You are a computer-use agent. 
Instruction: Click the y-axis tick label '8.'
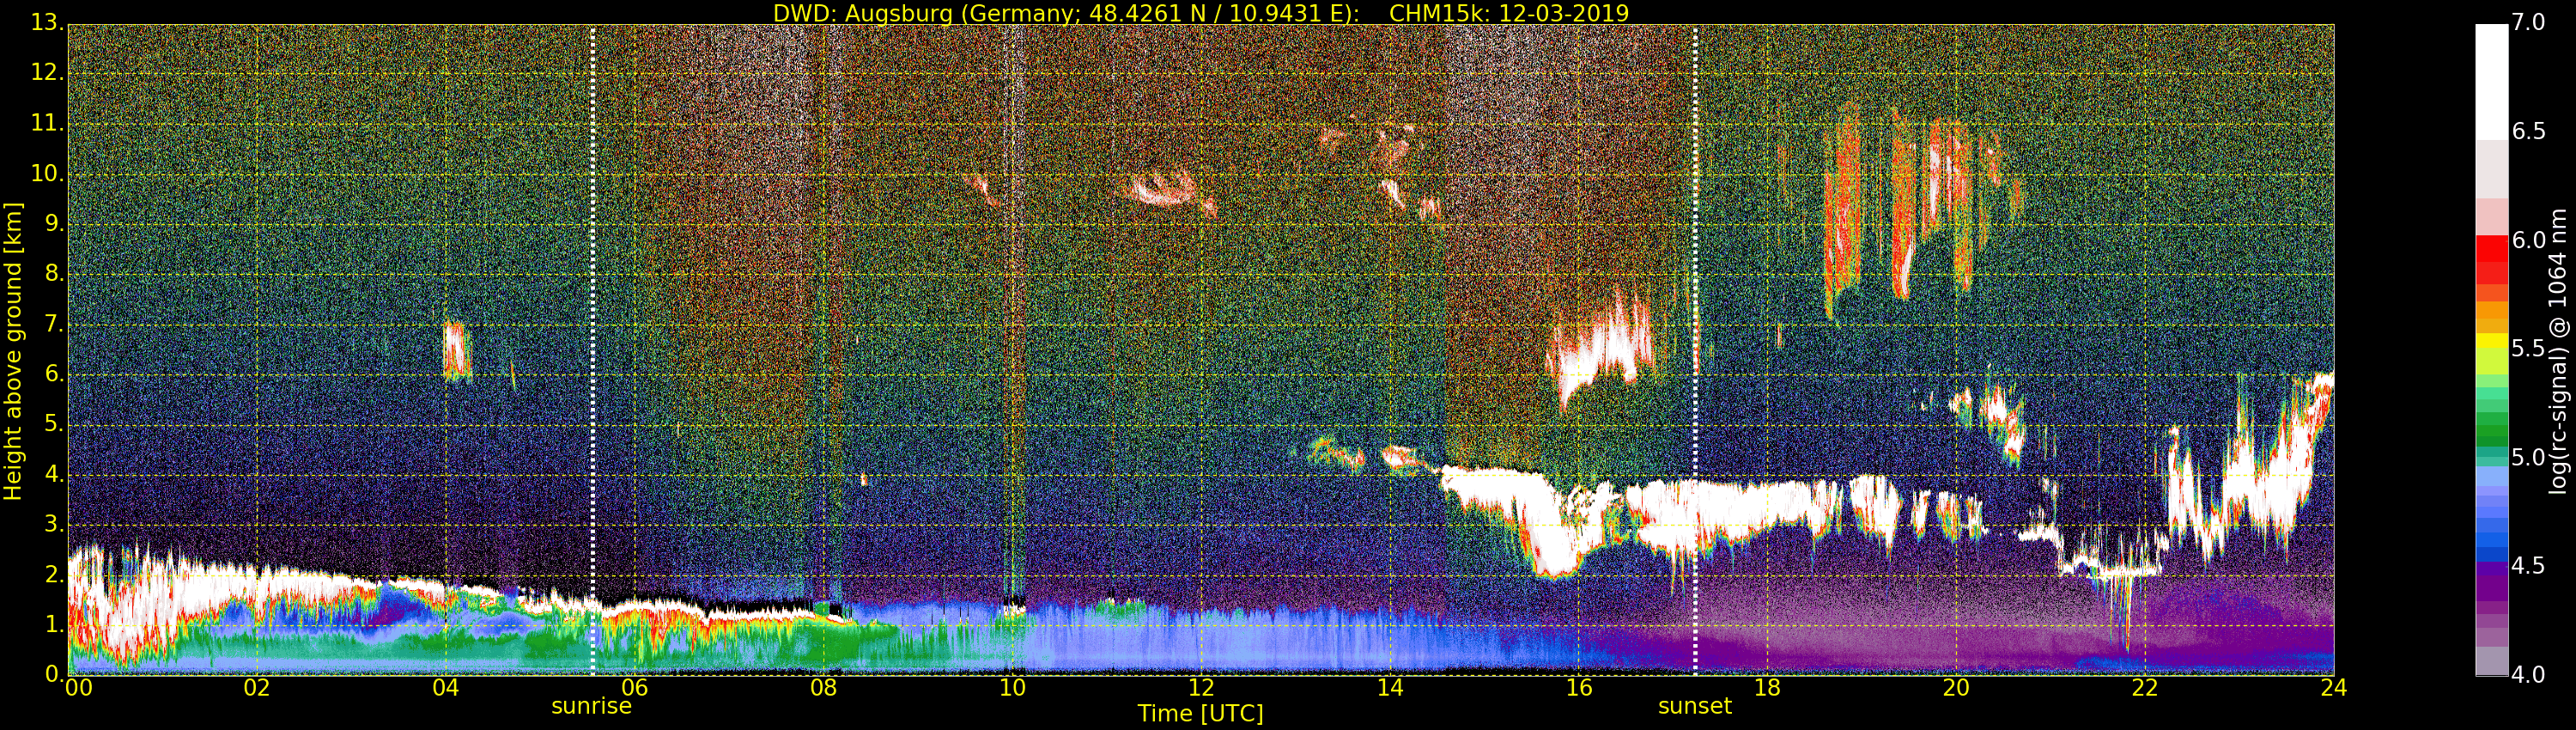point(54,274)
